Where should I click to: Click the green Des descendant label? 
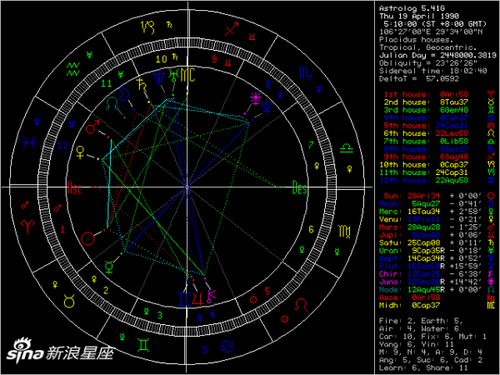[x=299, y=187]
